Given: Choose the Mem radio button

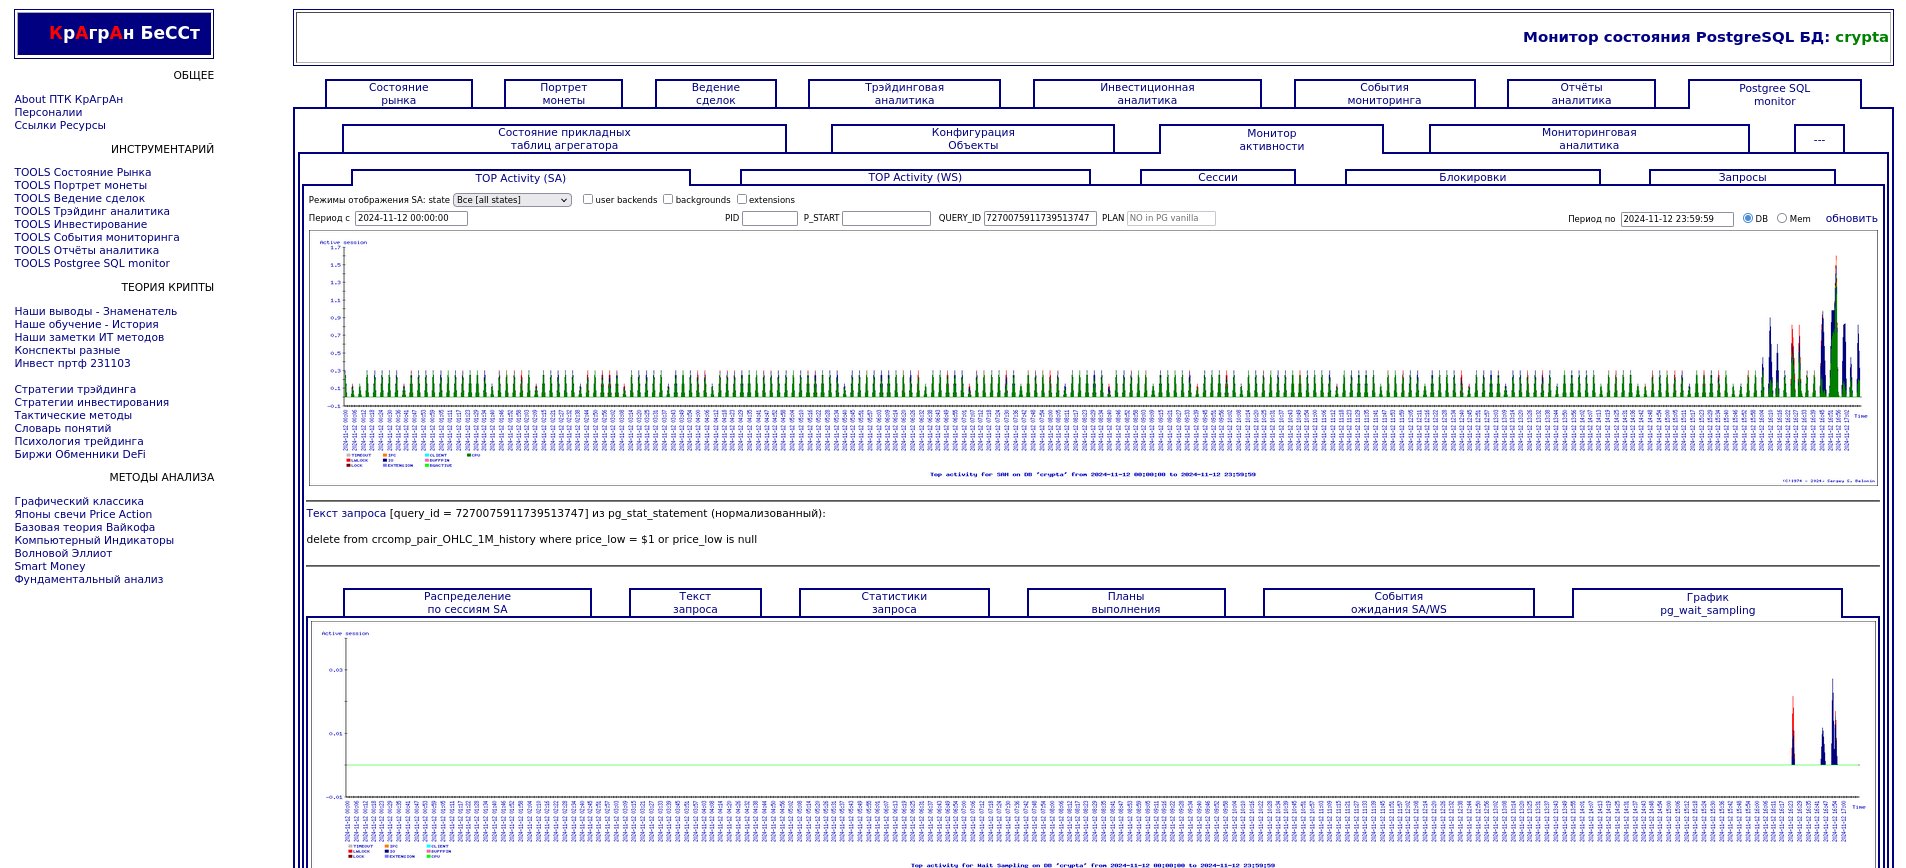Looking at the screenshot, I should click(1782, 218).
